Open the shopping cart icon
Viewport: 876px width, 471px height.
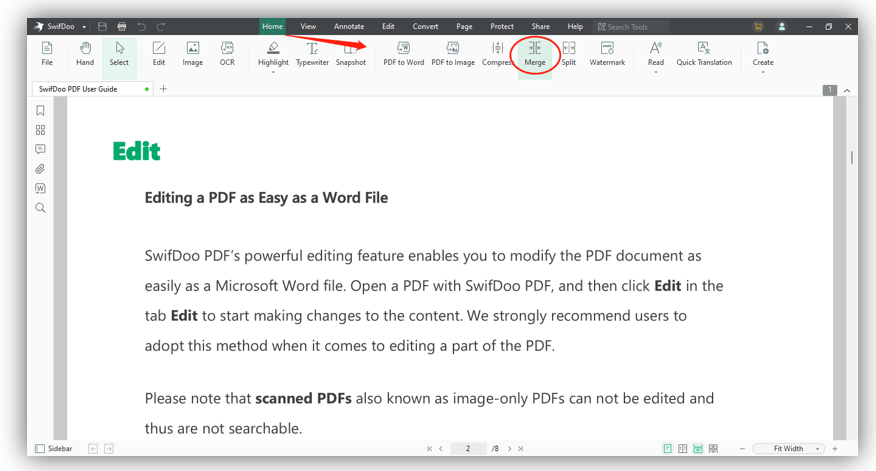(758, 26)
